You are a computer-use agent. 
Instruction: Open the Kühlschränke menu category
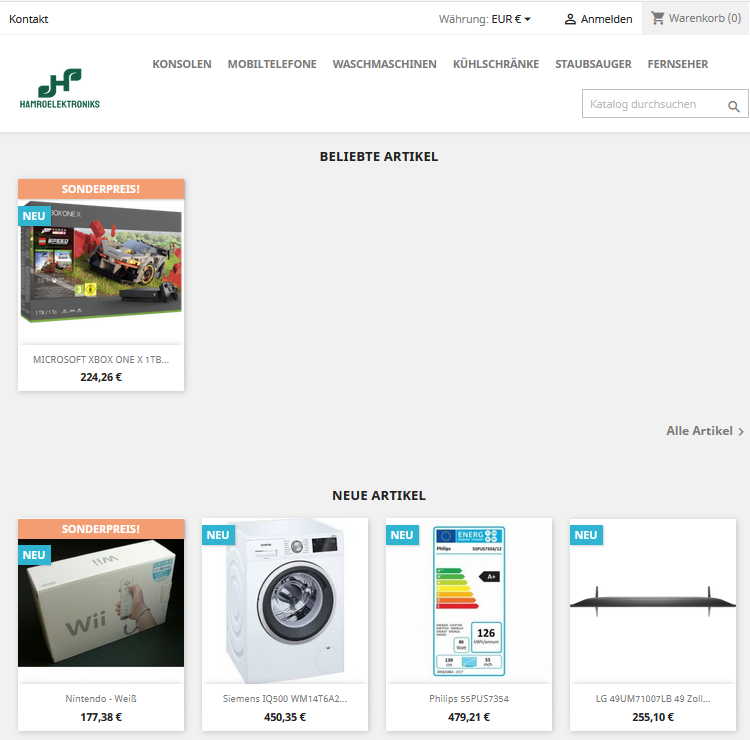(x=496, y=64)
